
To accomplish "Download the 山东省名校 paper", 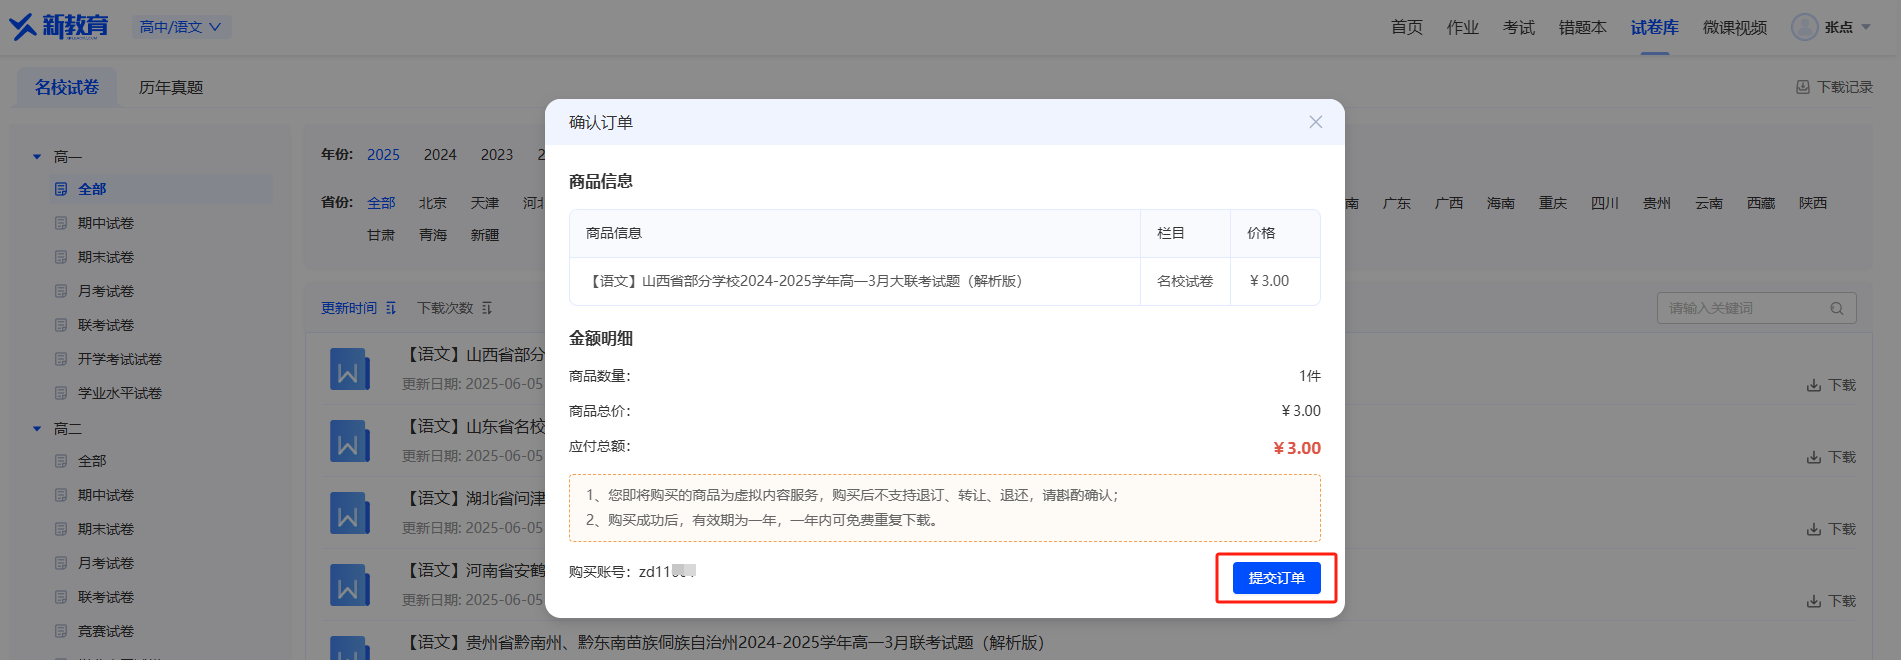I will 1831,457.
